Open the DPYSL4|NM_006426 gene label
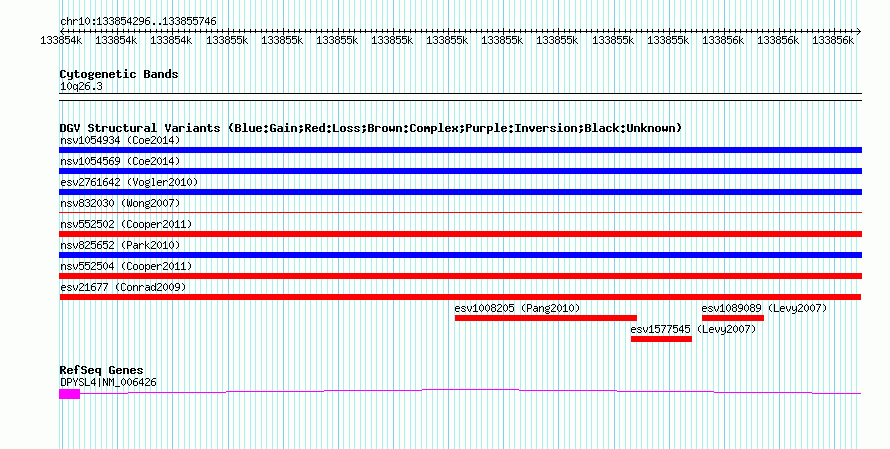 click(x=108, y=383)
